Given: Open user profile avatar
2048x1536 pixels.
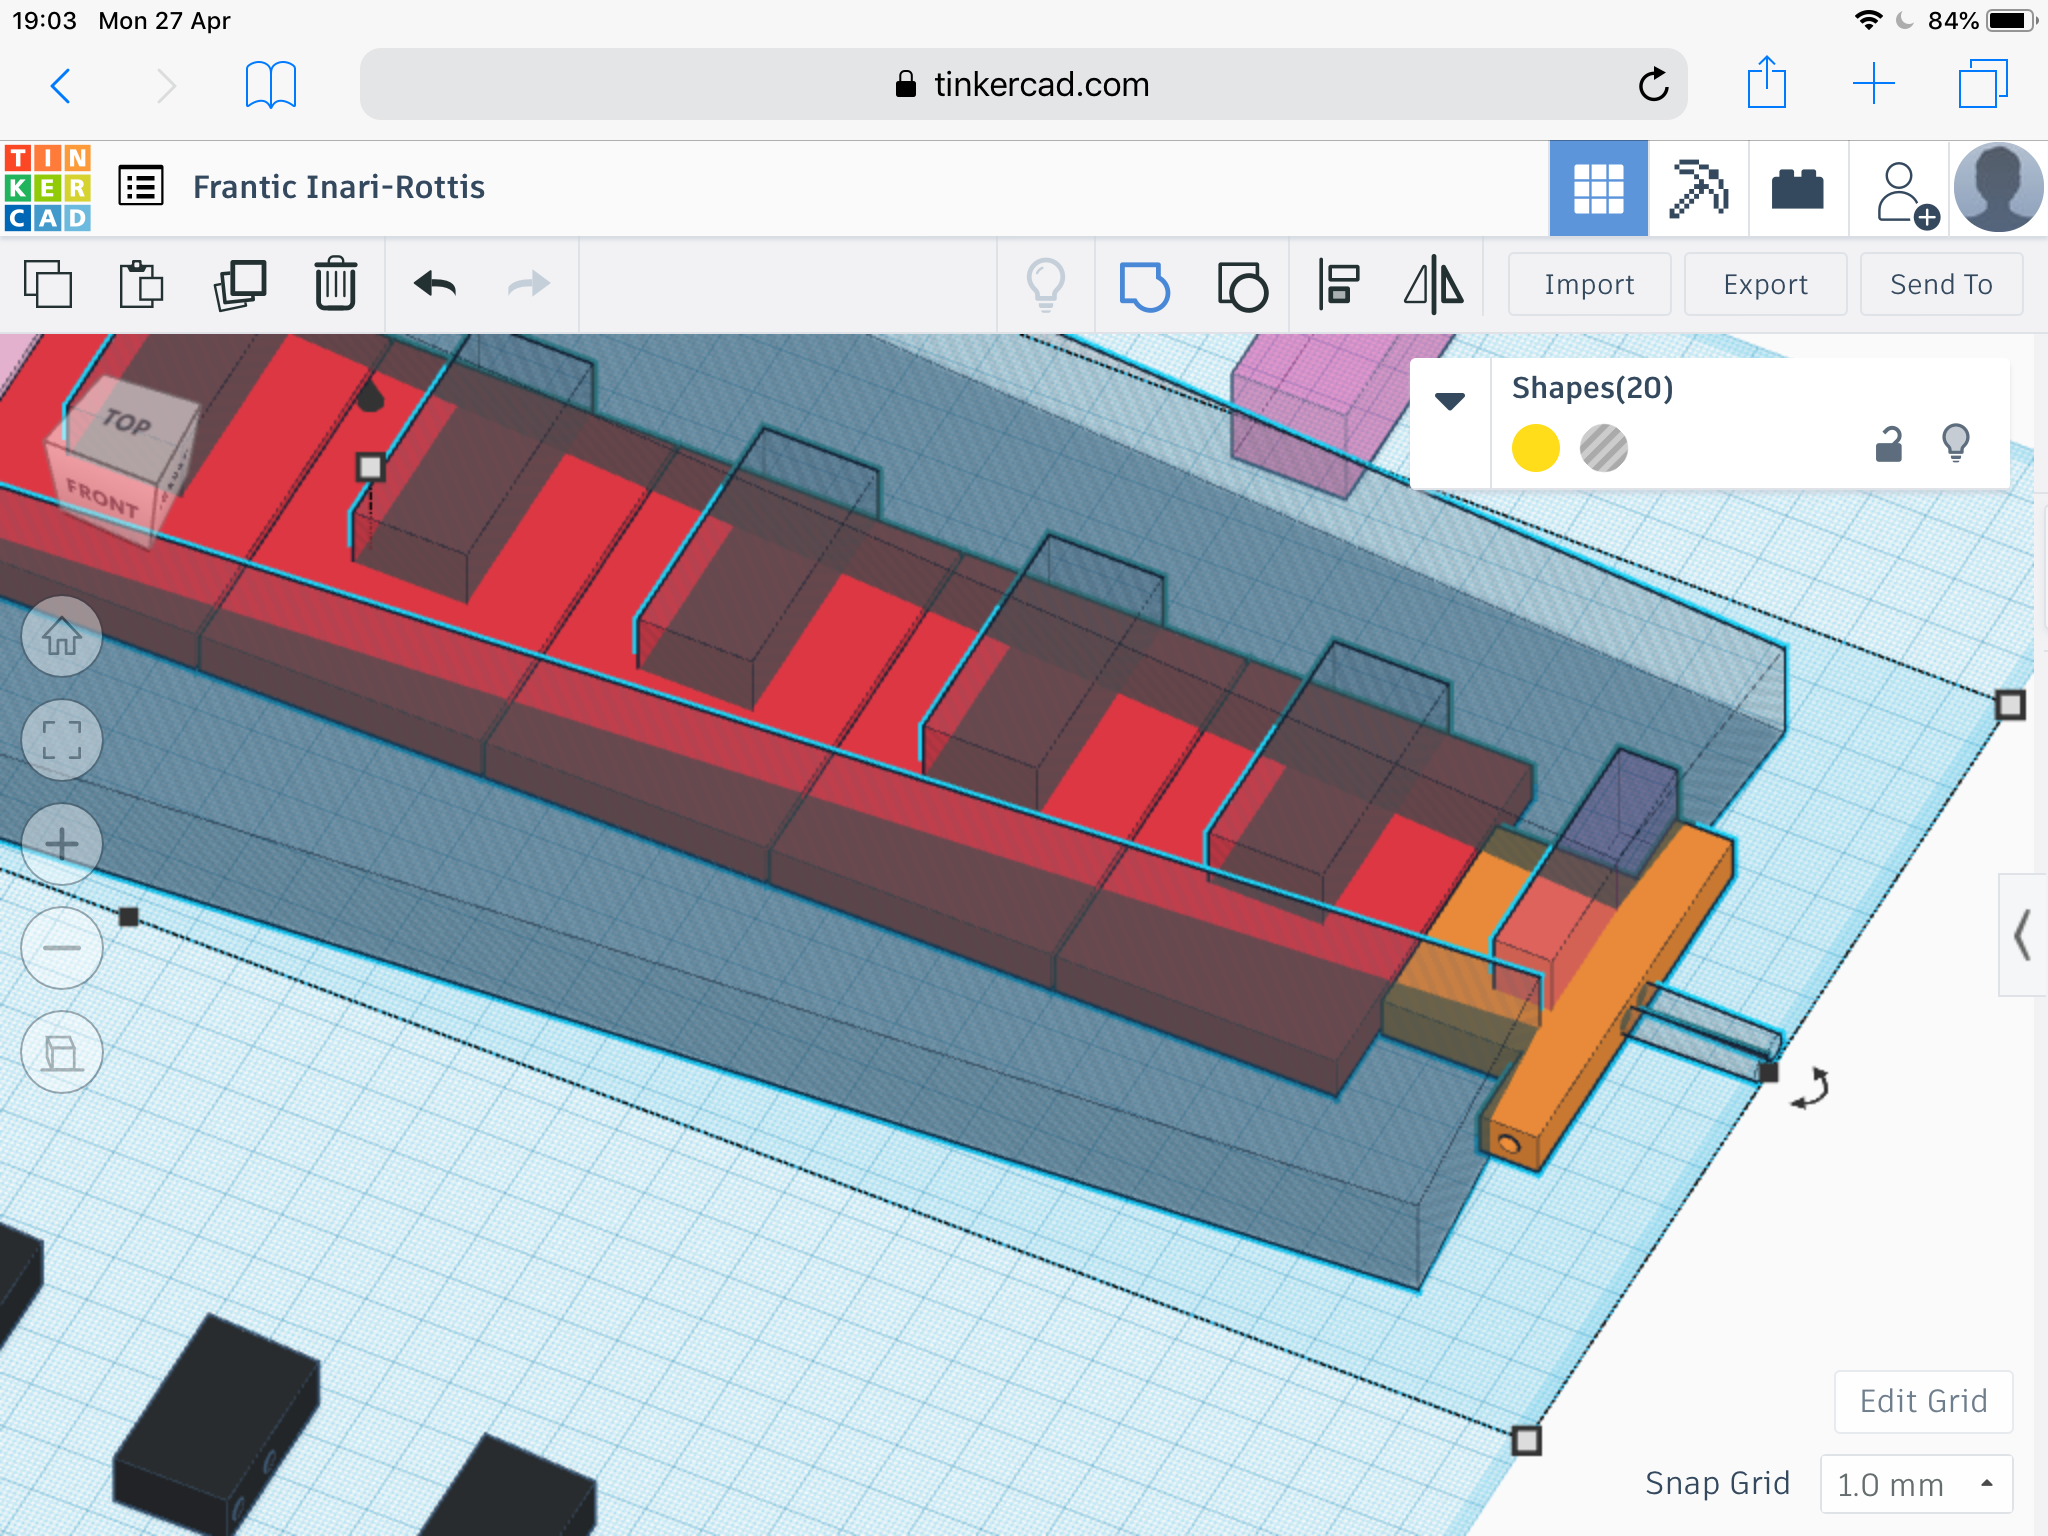Looking at the screenshot, I should tap(1998, 188).
